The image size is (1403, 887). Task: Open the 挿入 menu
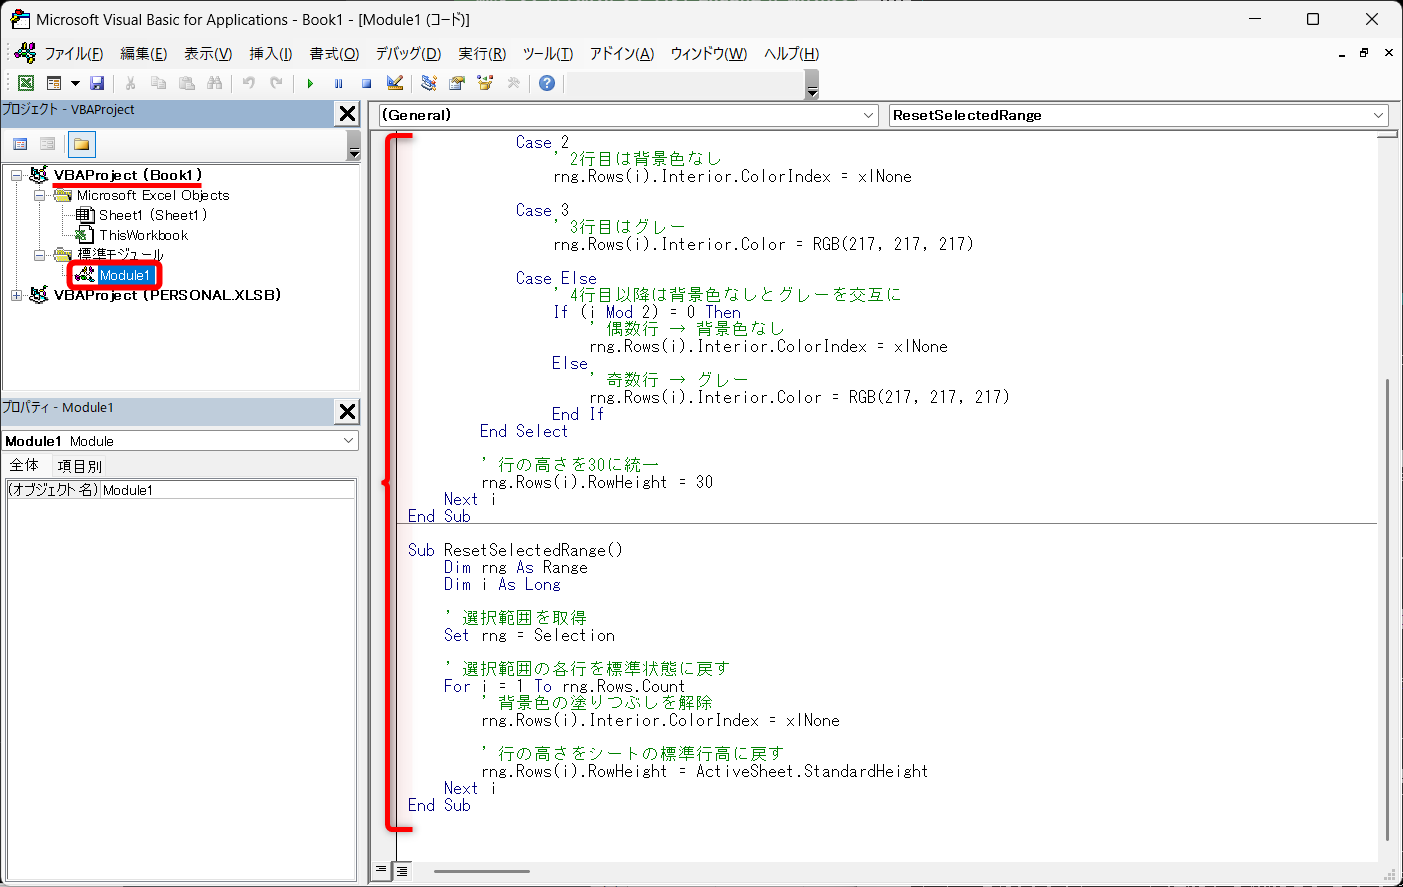(270, 54)
